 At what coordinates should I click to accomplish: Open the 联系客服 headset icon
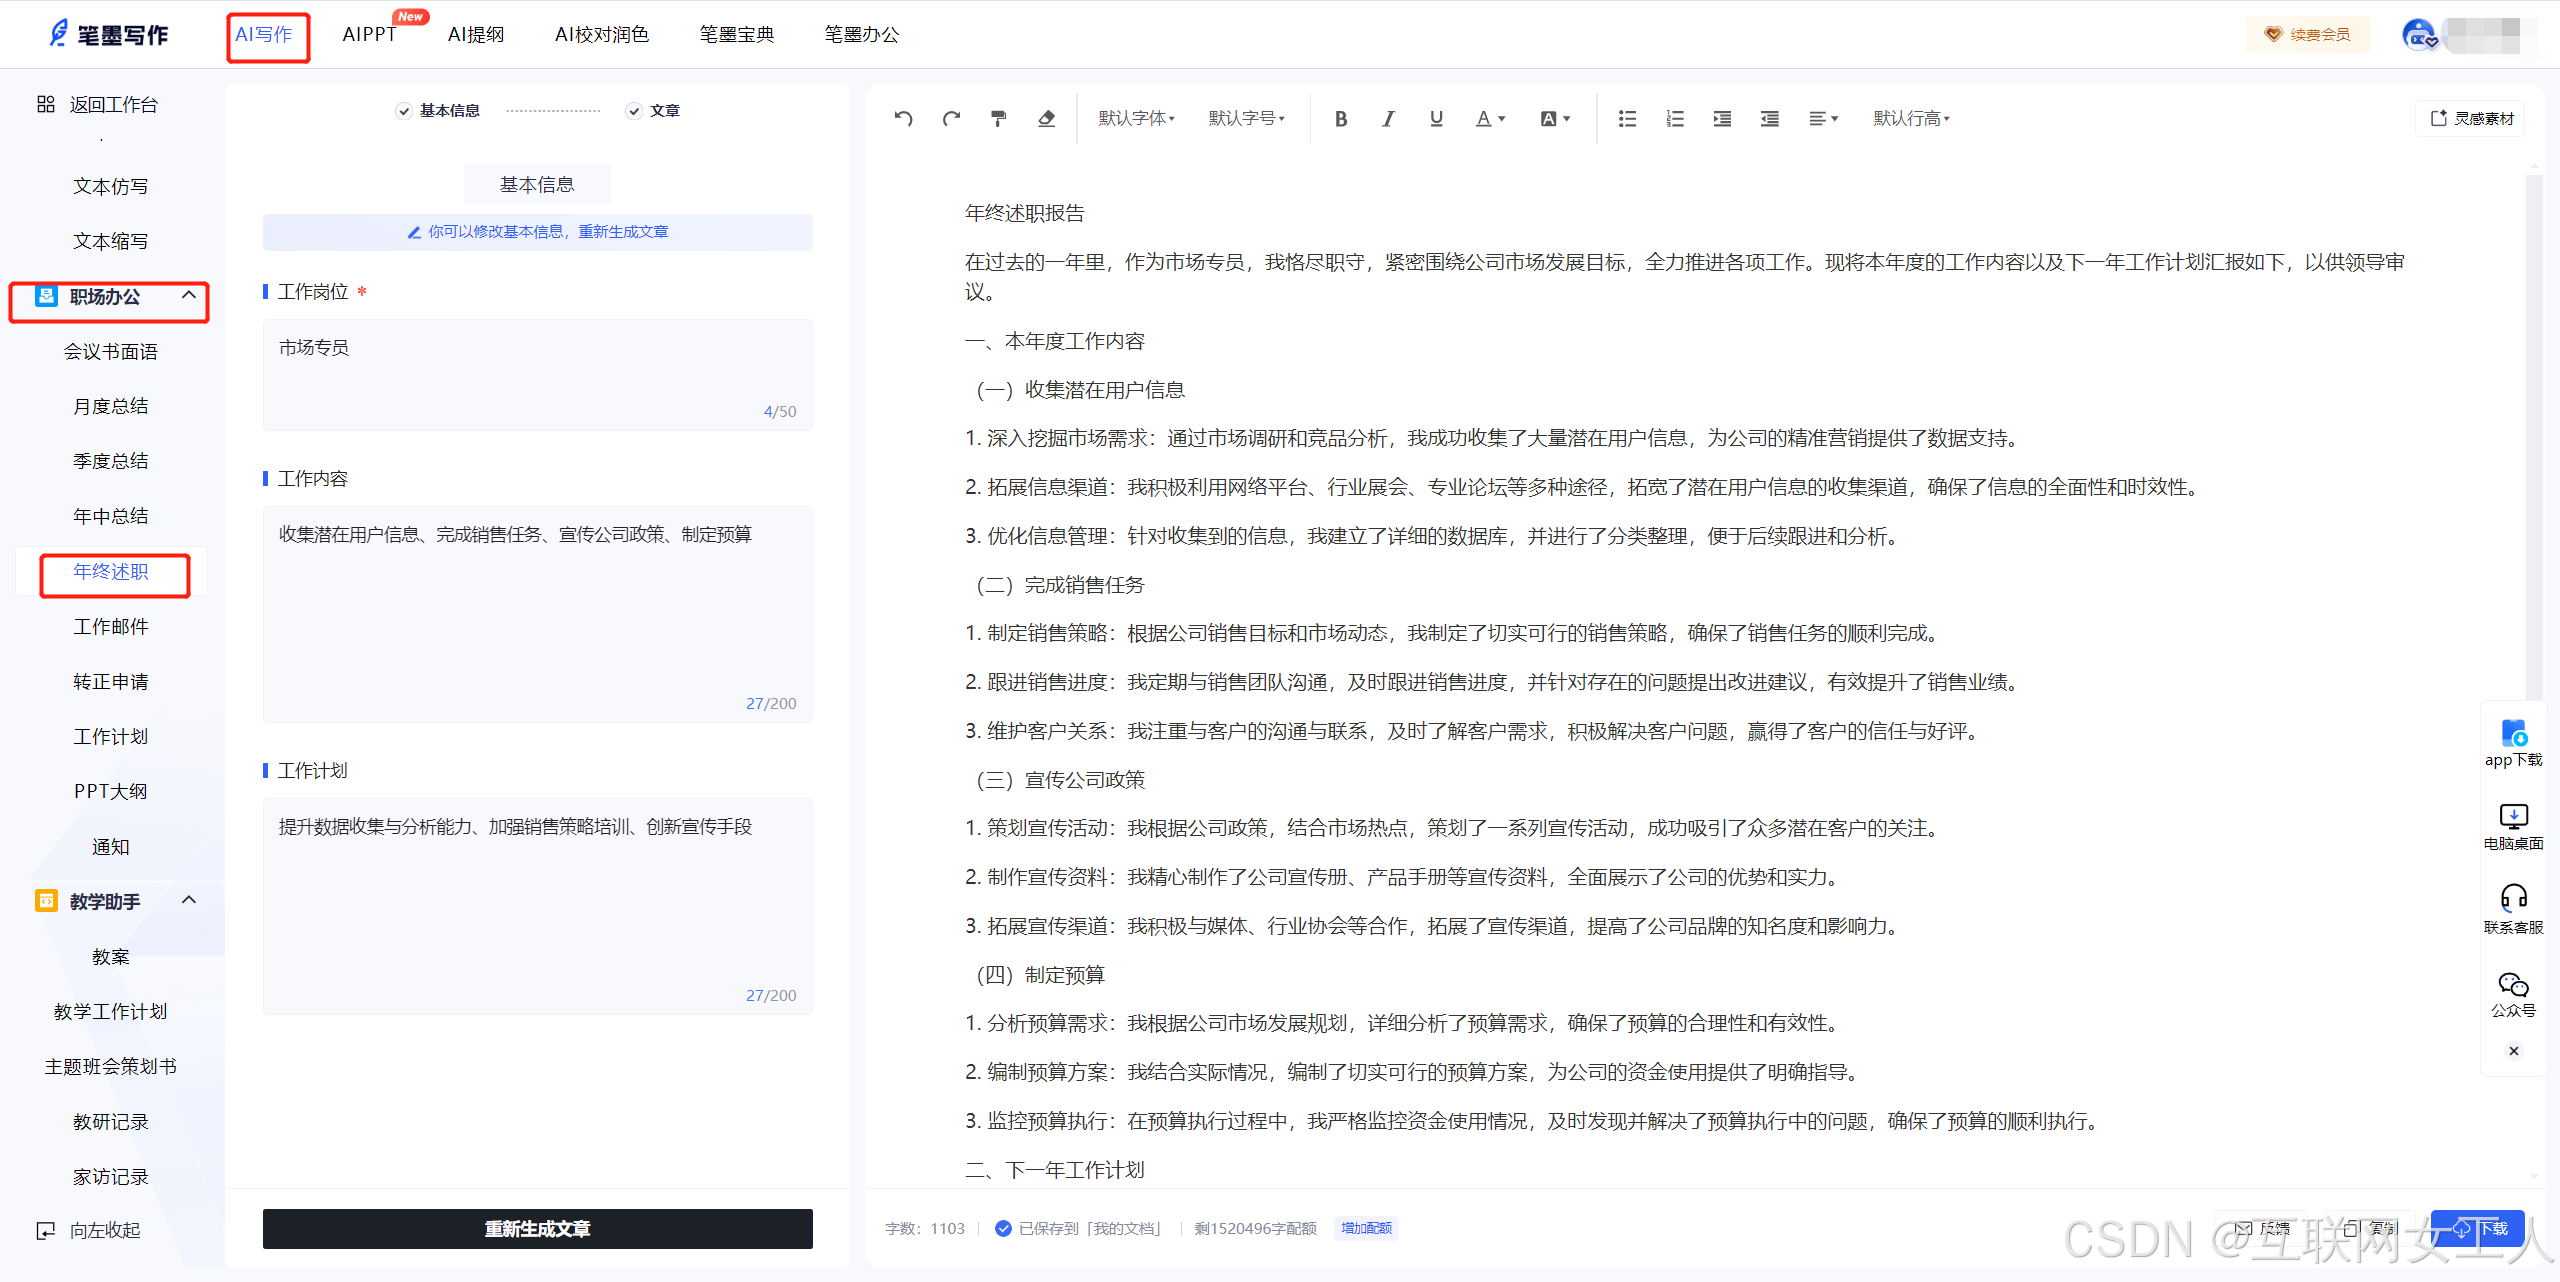2513,897
